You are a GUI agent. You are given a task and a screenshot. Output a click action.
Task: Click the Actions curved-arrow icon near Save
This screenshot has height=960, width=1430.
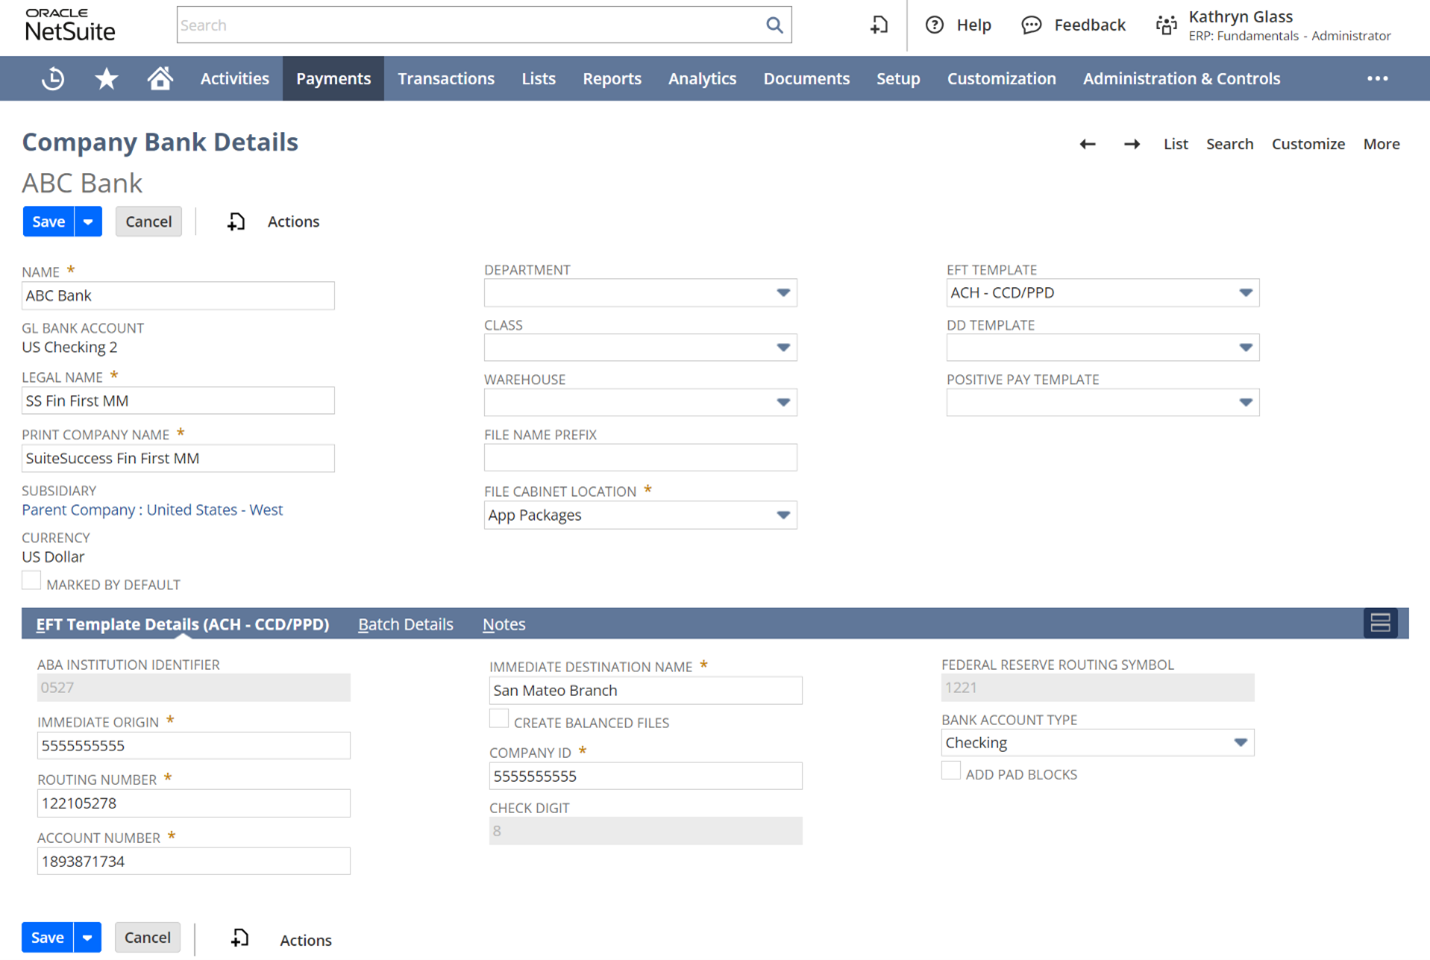(236, 221)
